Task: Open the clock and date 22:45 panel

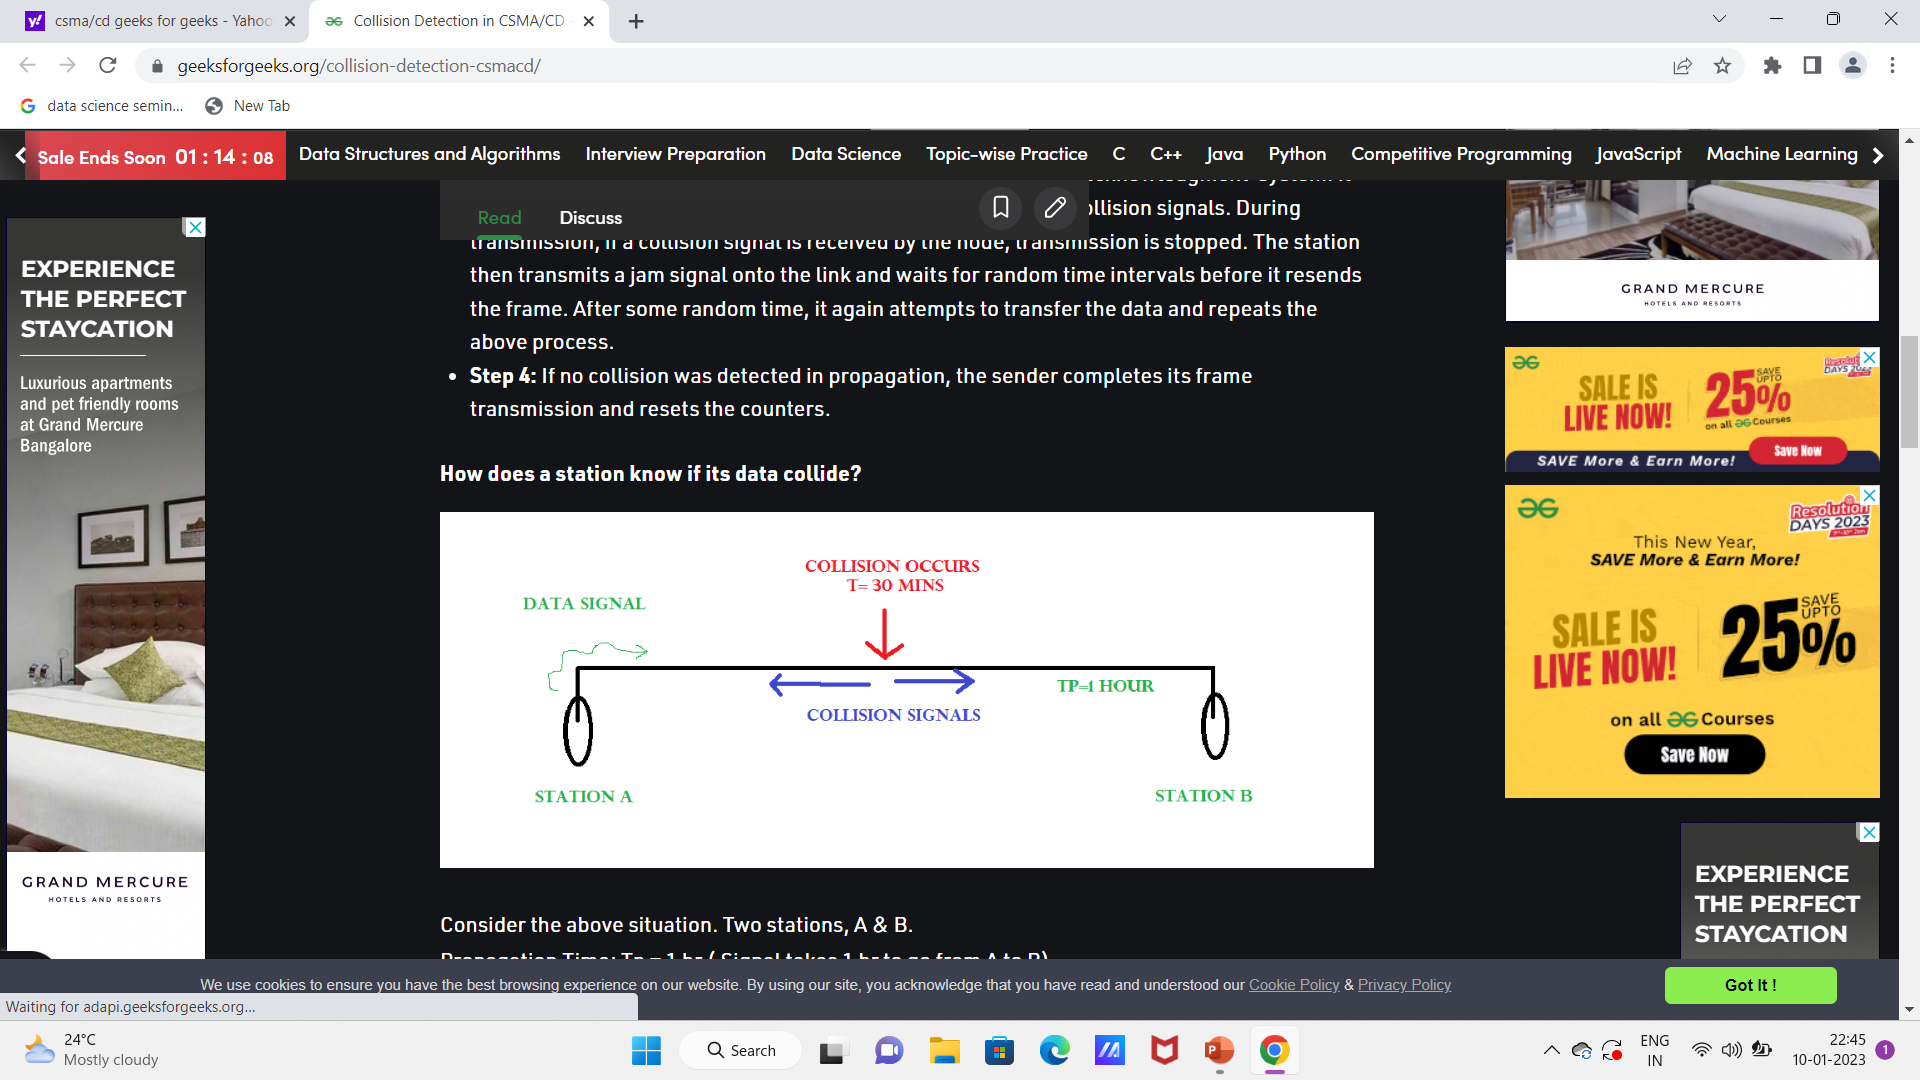Action: (1829, 1050)
